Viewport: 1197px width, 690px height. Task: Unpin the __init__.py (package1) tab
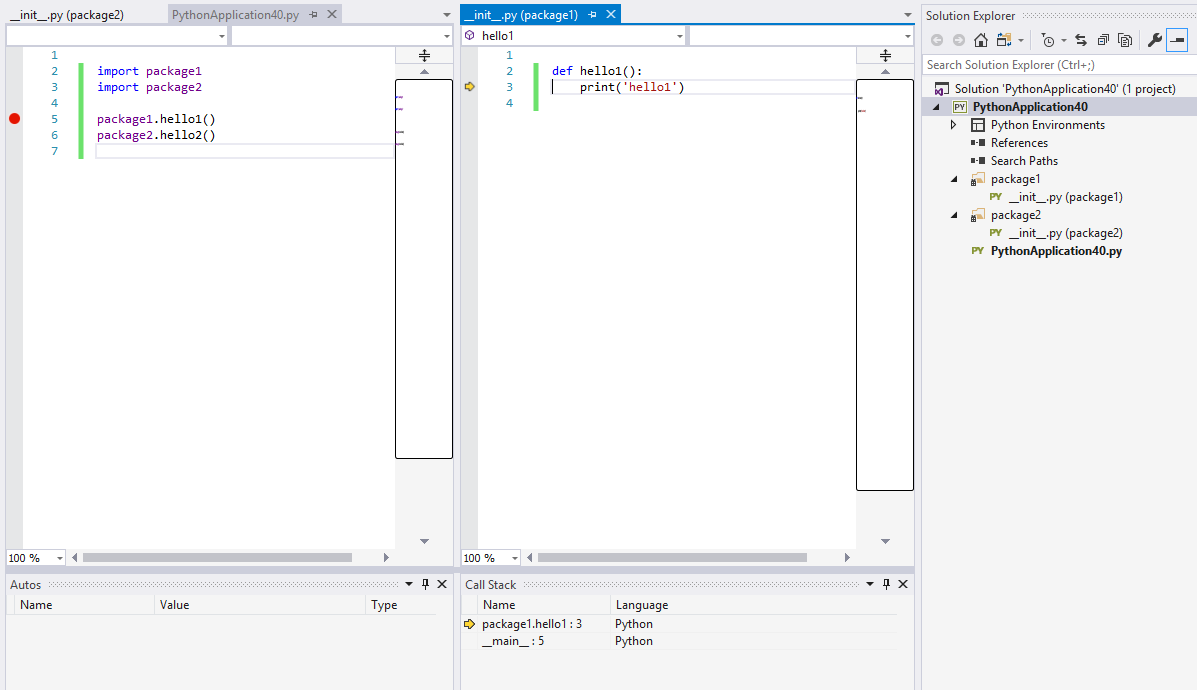pos(593,14)
